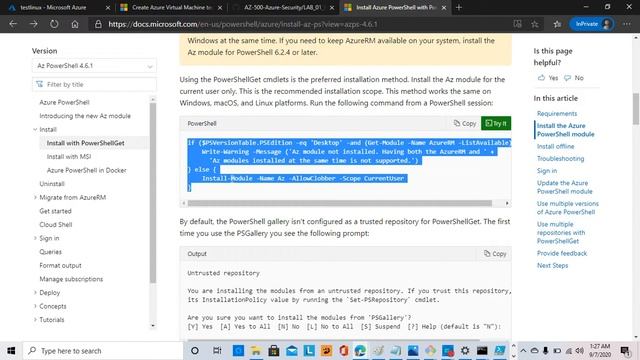Open File Explorer from taskbar

[256, 351]
